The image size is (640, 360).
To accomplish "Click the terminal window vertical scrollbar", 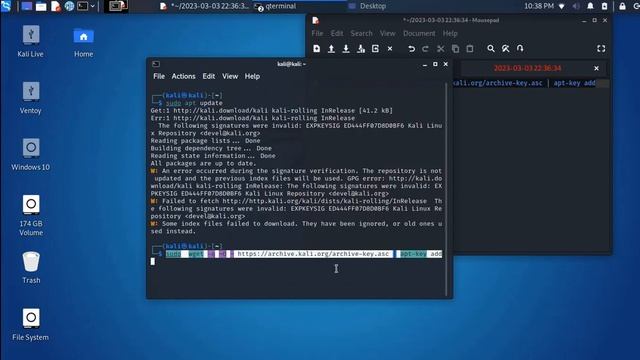I will pyautogui.click(x=447, y=190).
